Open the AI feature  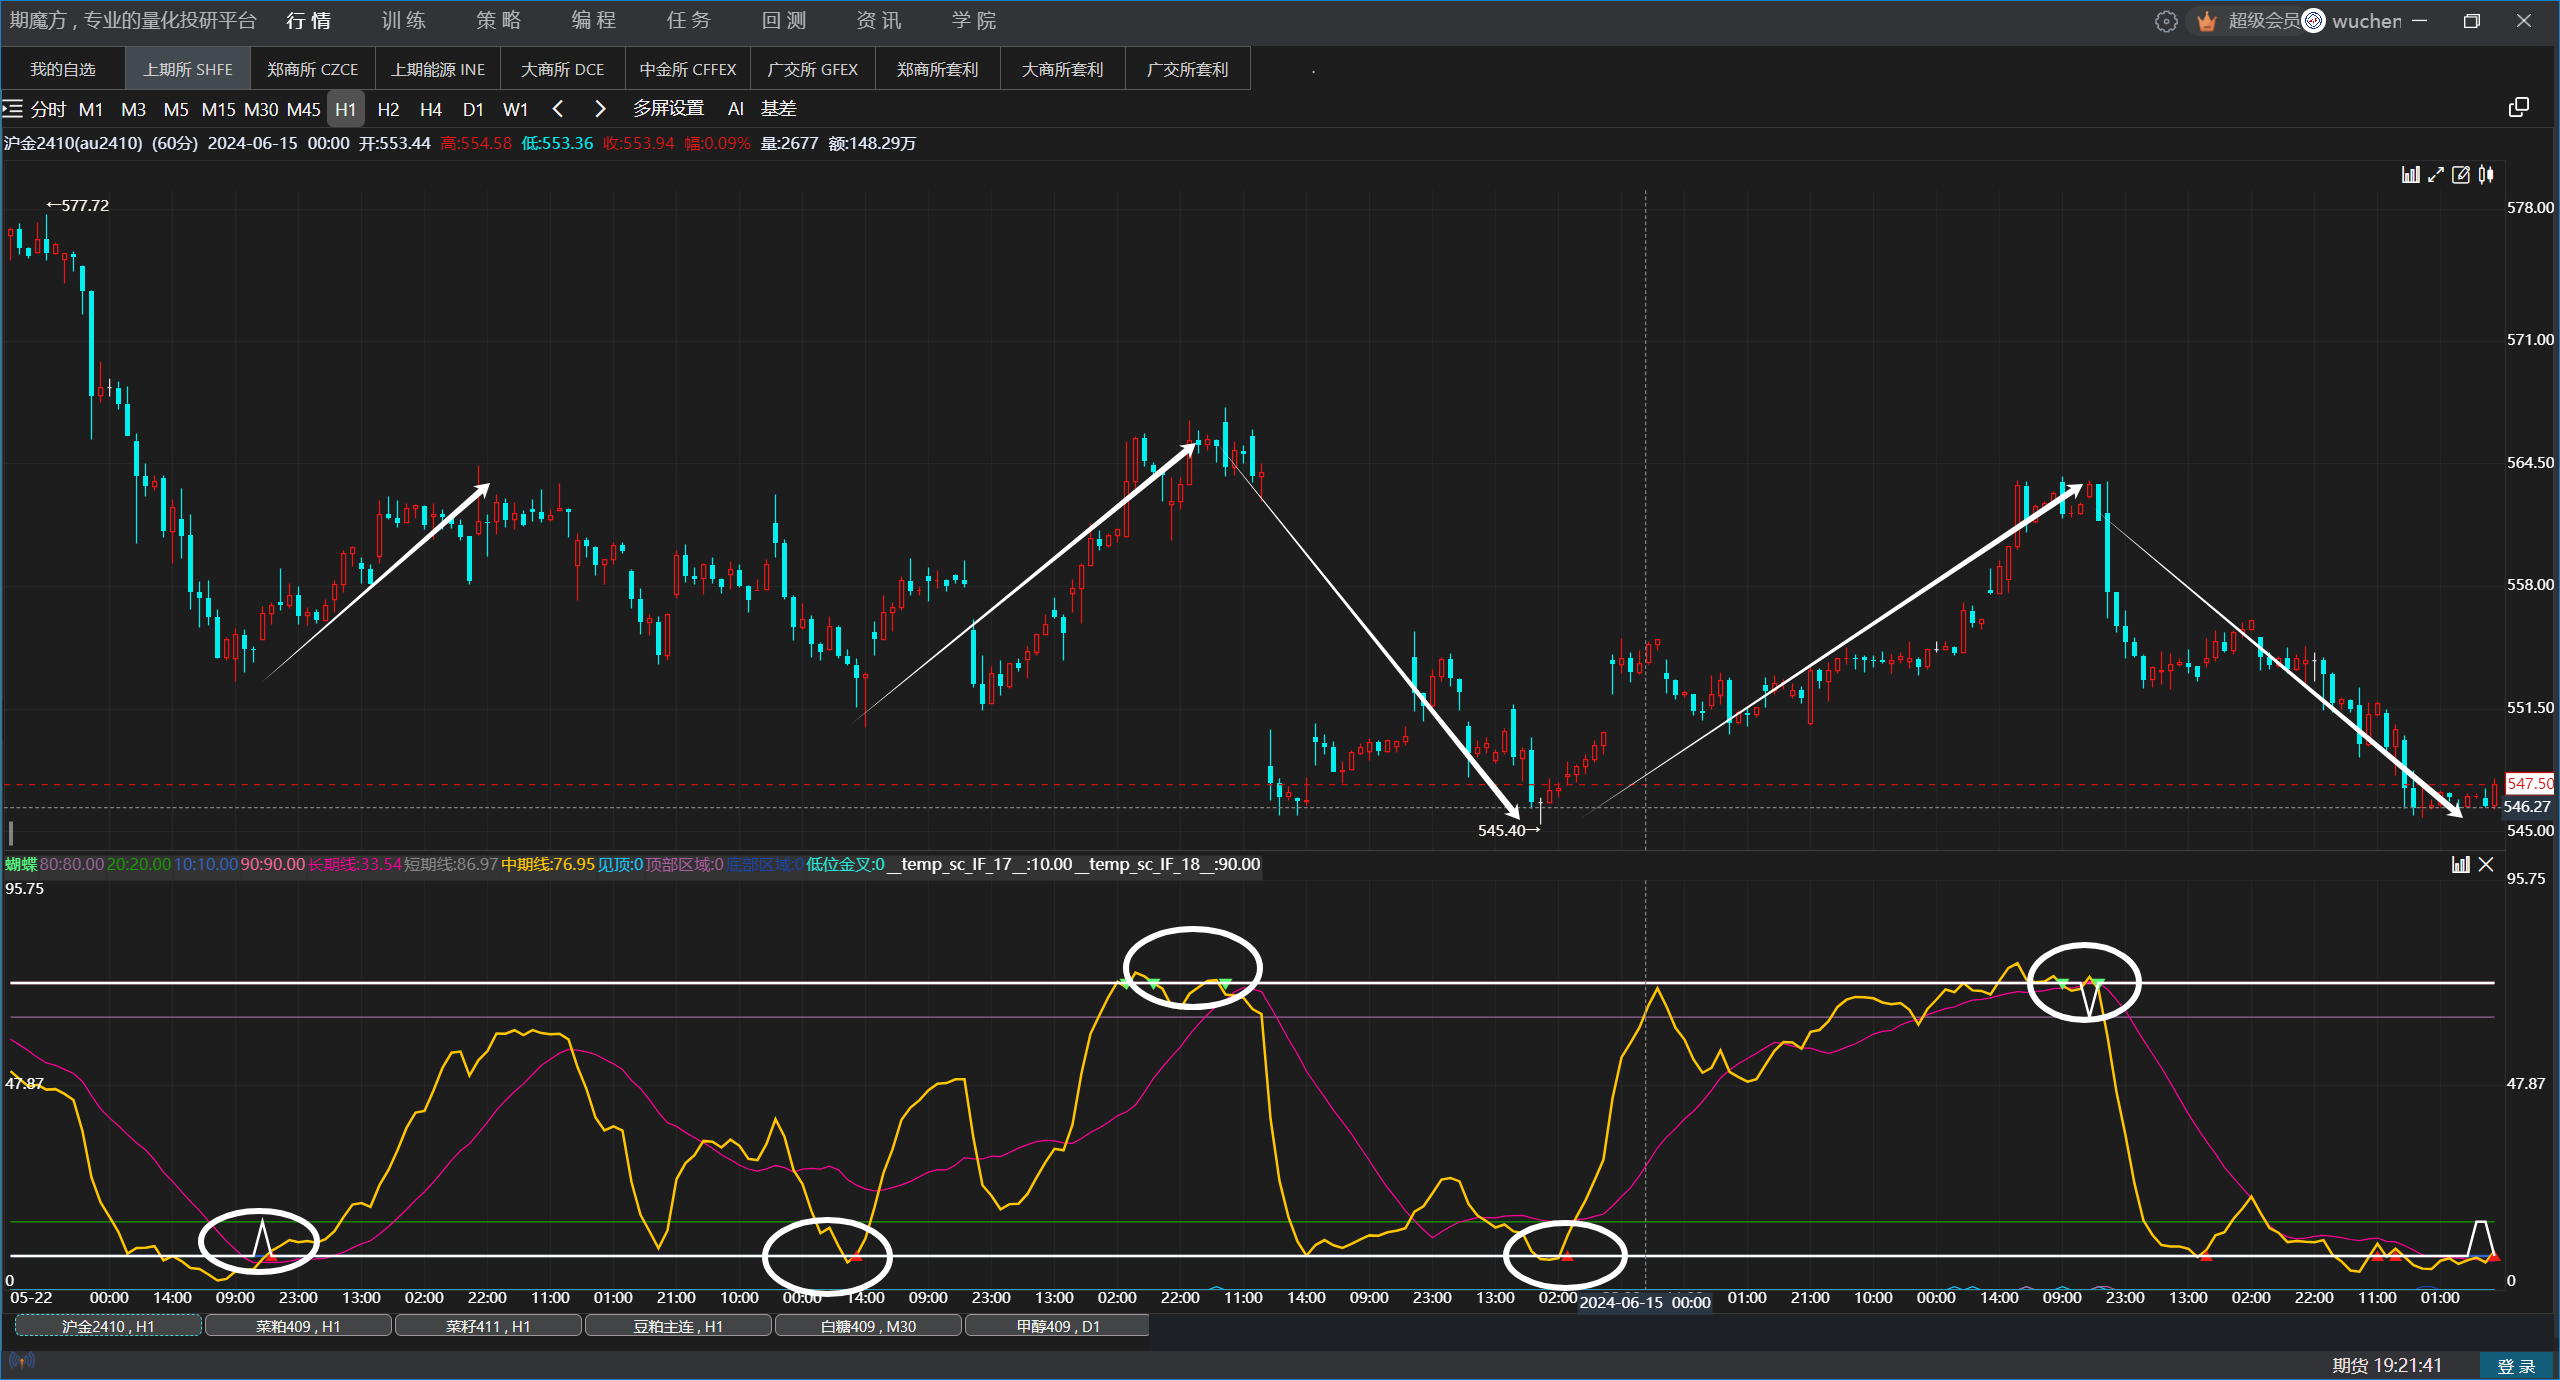[x=736, y=108]
